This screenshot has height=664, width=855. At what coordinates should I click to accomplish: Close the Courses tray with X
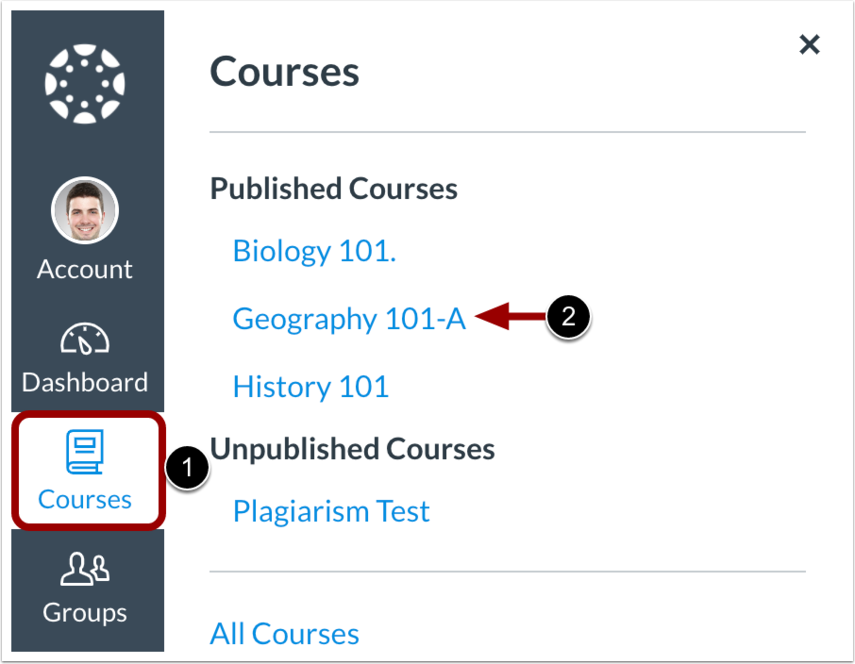[810, 45]
